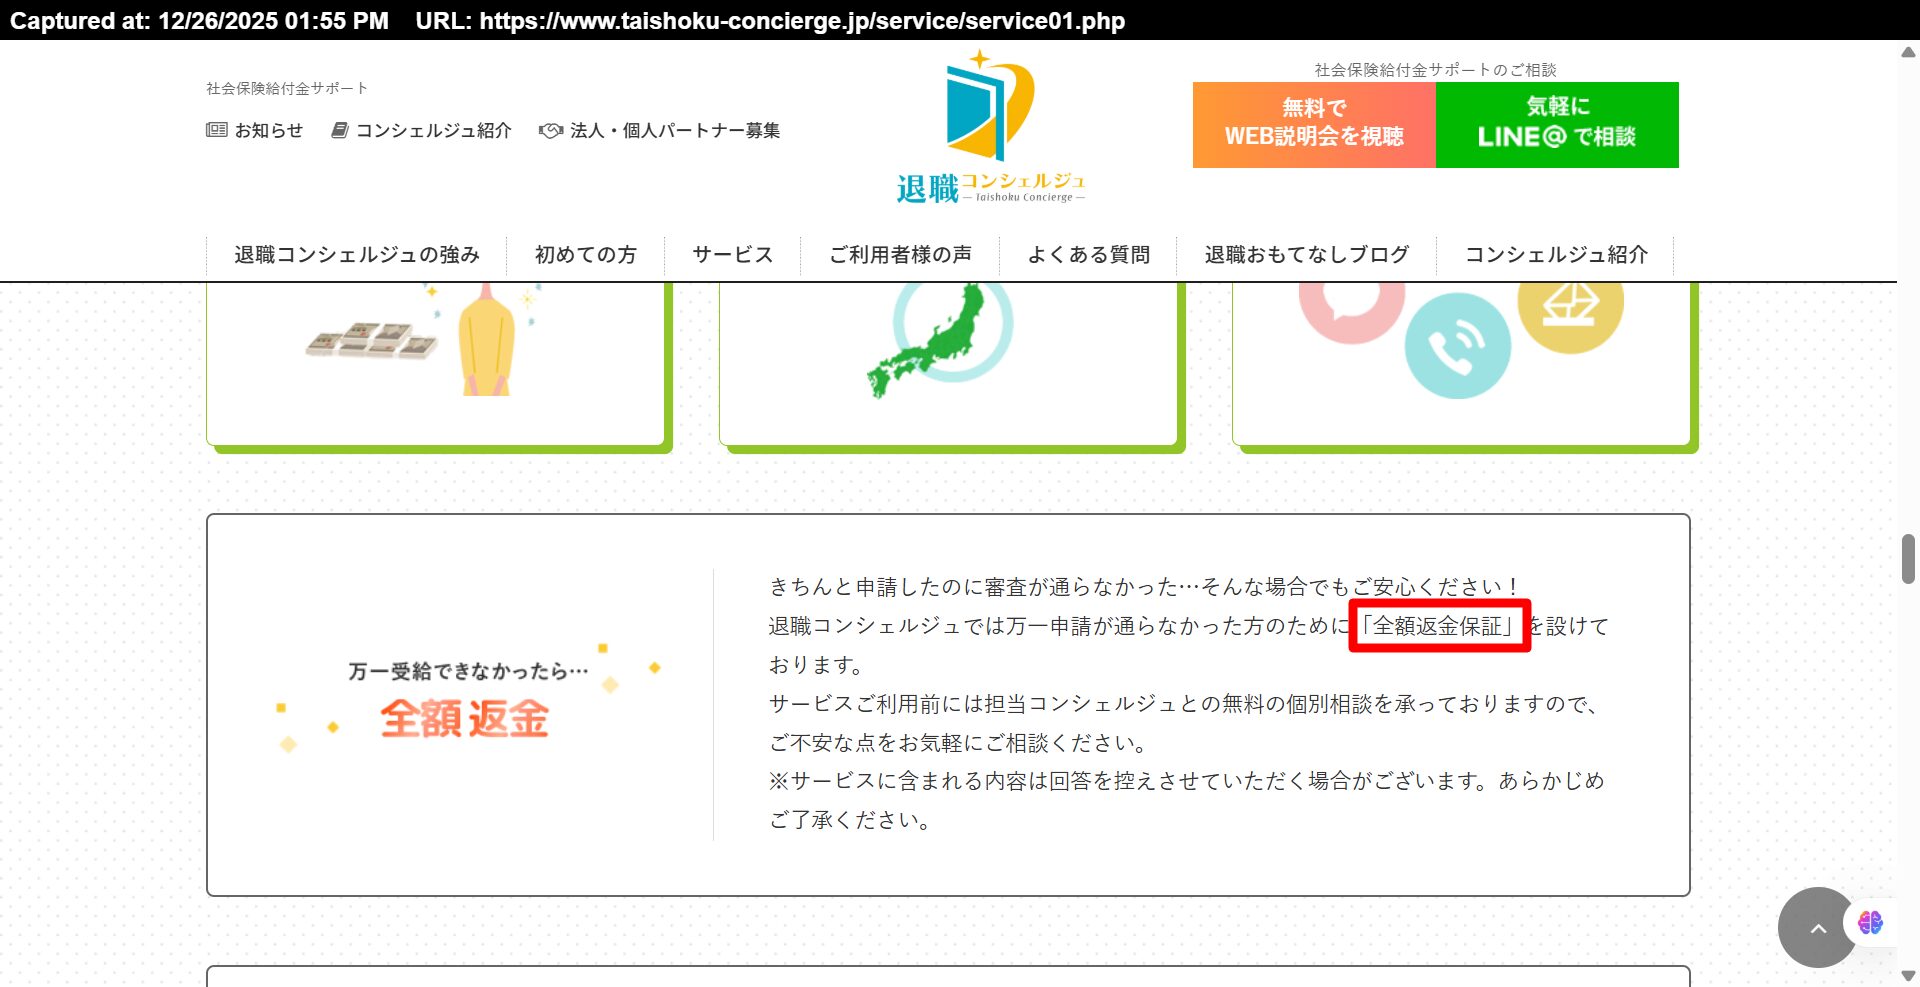Click the handshake icon beside 法人・個人パートナー募集
This screenshot has height=987, width=1920.
click(x=551, y=130)
